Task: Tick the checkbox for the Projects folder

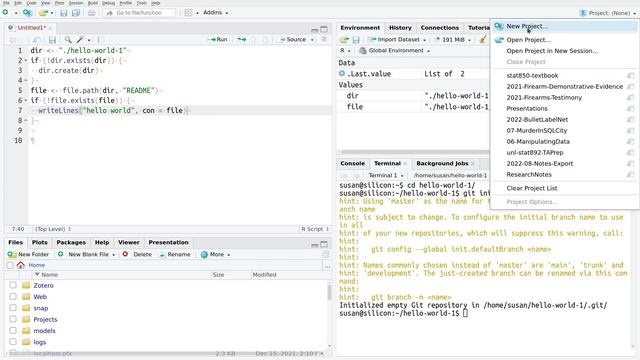Action: 13,319
